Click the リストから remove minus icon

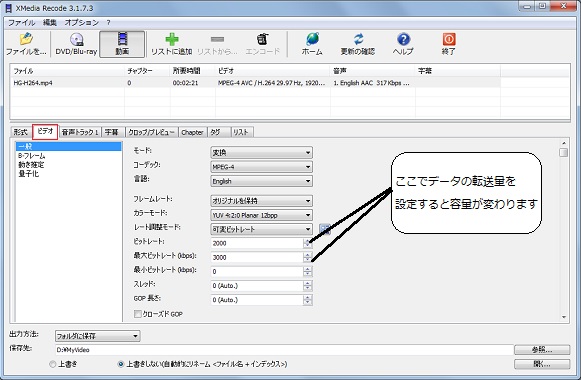(217, 39)
